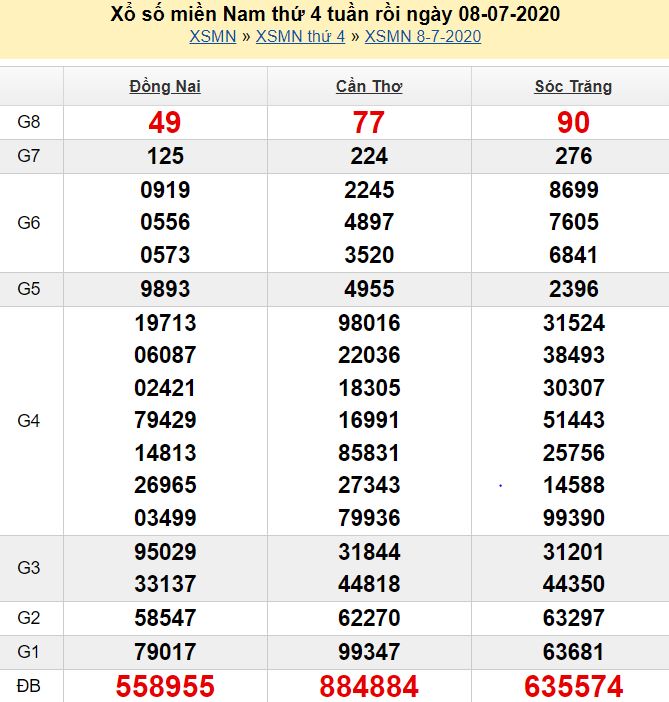Select G6 number 7605
The width and height of the screenshot is (669, 702).
574,222
